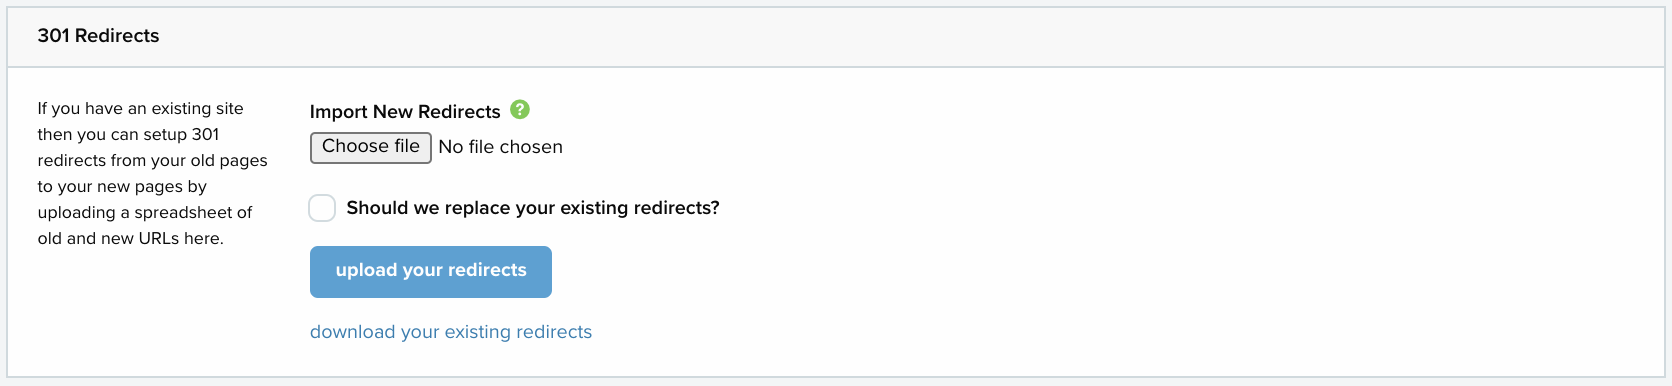Click the description paragraph about existing site
The image size is (1672, 386).
tap(153, 173)
